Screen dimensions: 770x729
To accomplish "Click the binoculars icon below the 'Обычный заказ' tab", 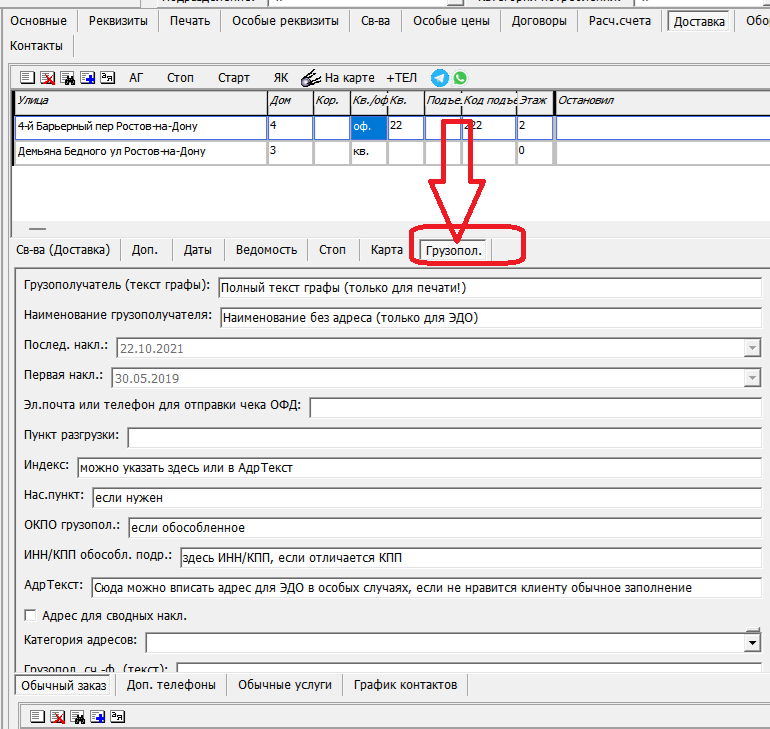I will tap(78, 716).
